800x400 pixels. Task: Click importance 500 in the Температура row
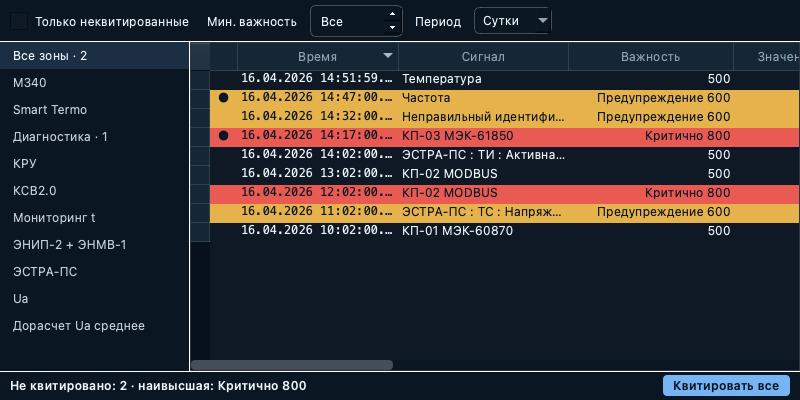(651, 79)
